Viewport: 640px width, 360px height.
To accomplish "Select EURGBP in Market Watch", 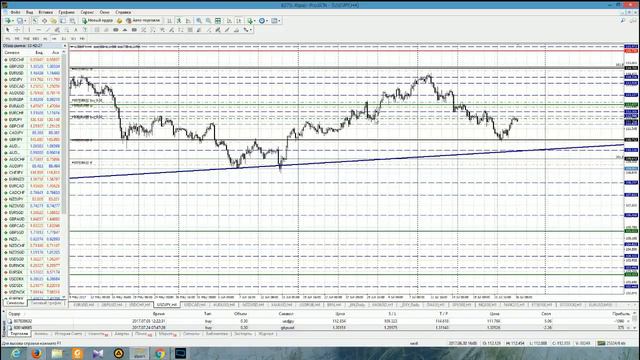I will [34, 100].
